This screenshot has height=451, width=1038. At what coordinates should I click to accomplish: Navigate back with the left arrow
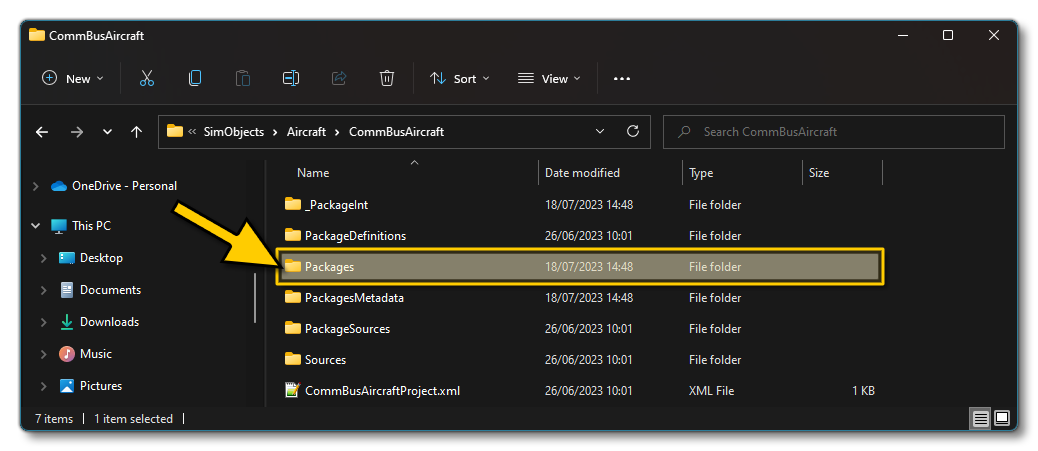(x=42, y=132)
